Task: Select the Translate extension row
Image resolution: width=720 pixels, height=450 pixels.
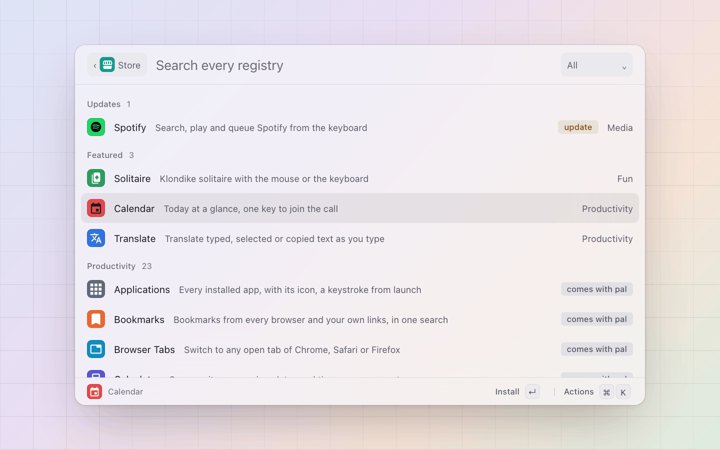Action: pos(360,238)
